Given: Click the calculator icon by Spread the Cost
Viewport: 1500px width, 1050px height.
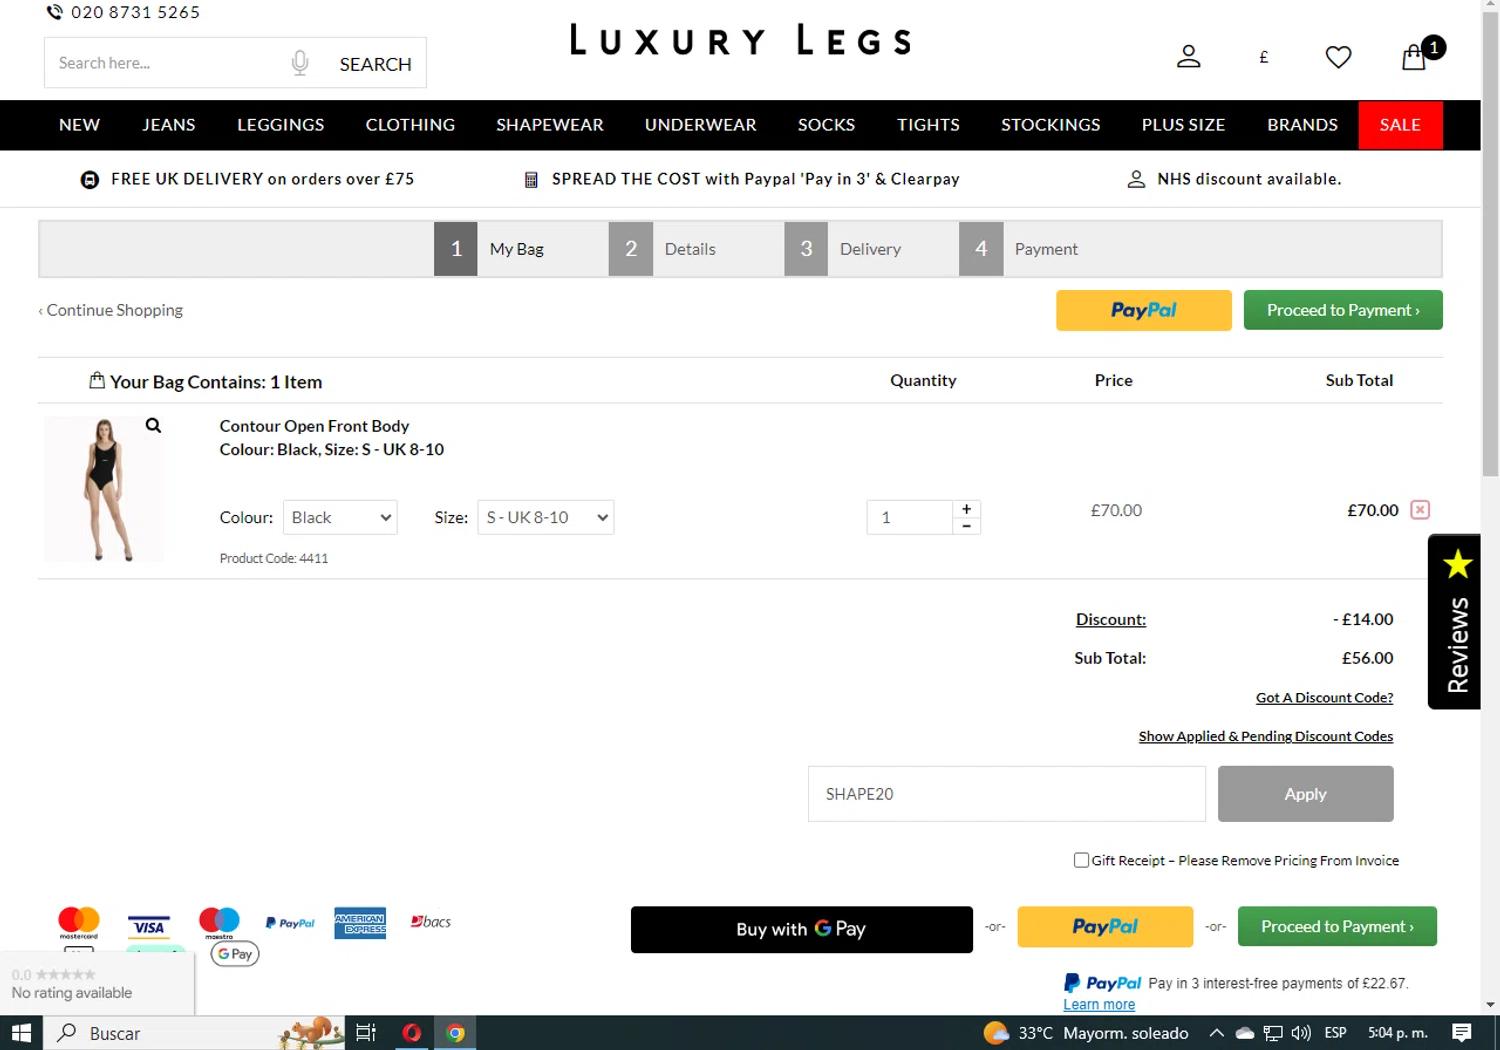Looking at the screenshot, I should pyautogui.click(x=531, y=180).
